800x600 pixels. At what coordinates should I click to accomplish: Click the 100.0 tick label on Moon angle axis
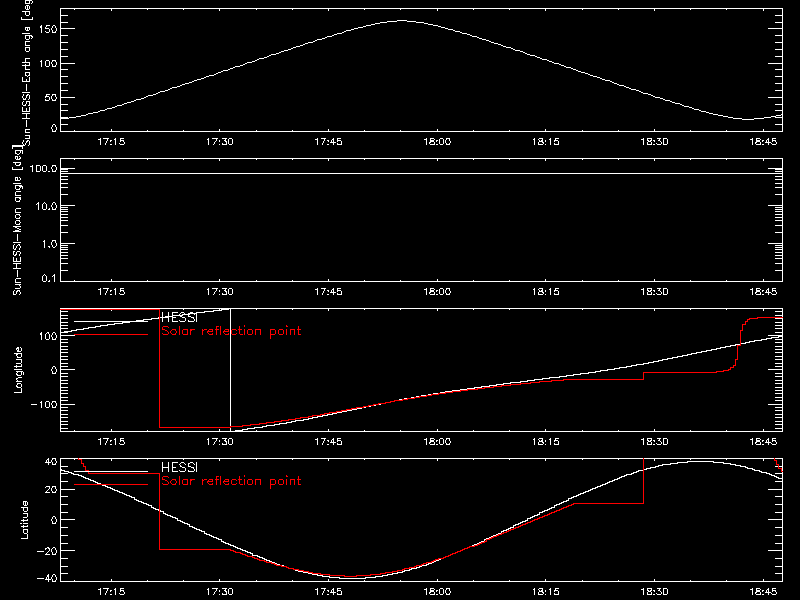click(x=43, y=169)
